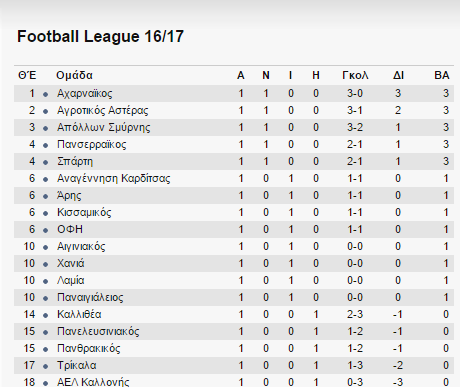The height and width of the screenshot is (387, 460).
Task: Open the Αχαρναϊκός team link
Action: 85,94
